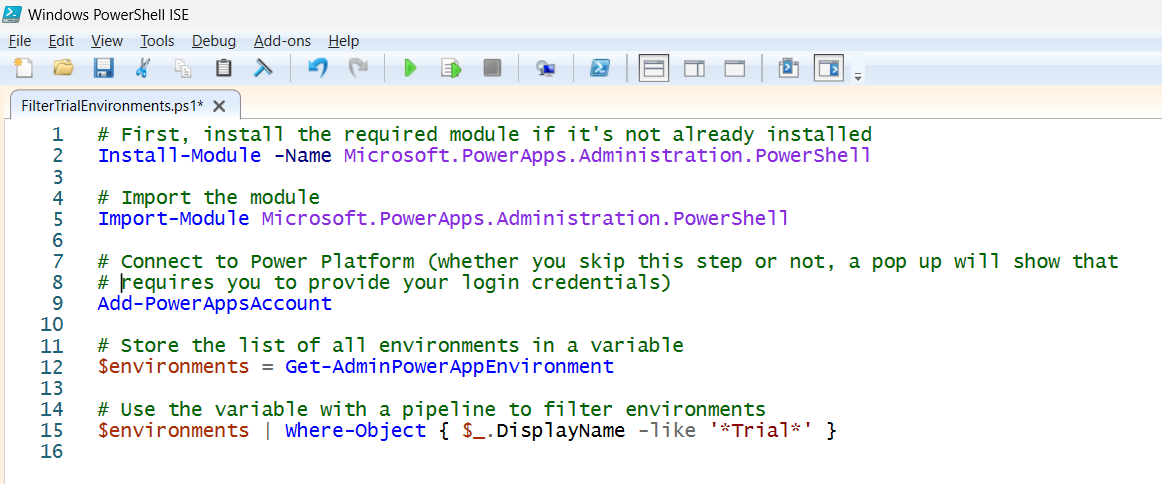Click the PowerShell ISE title bar icon
Image resolution: width=1162 pixels, height=484 pixels.
click(12, 13)
